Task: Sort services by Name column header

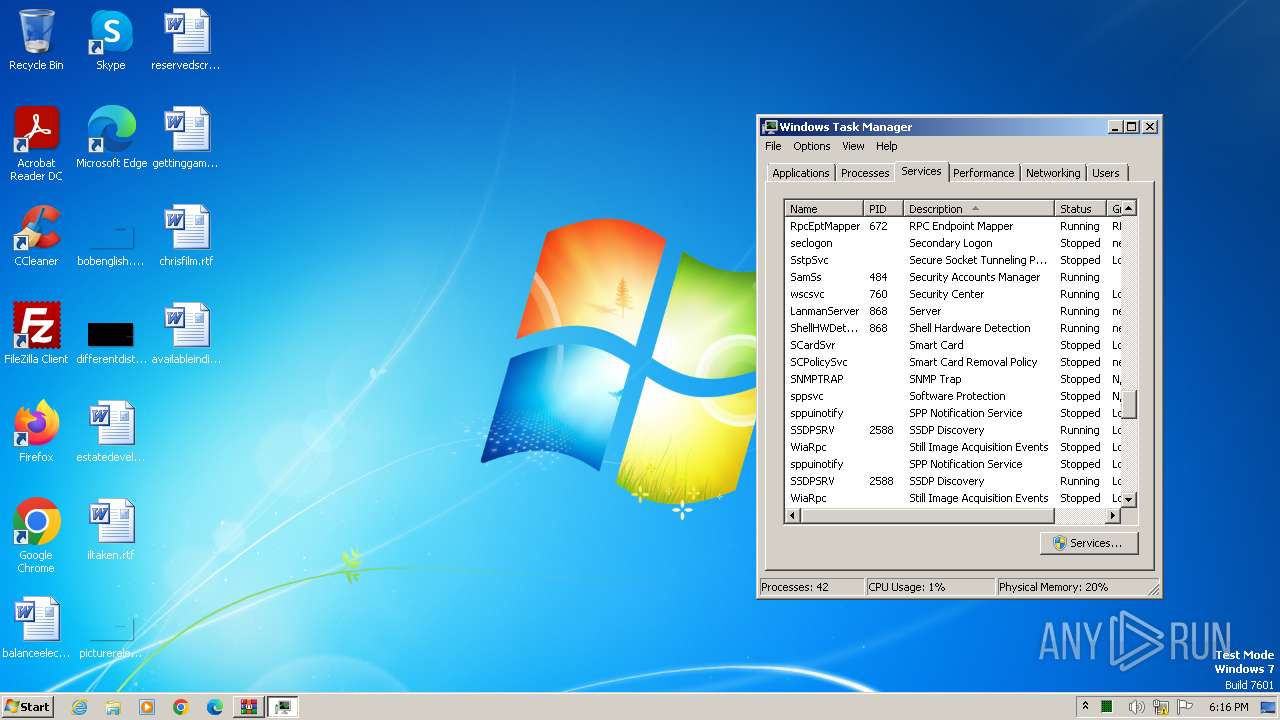Action: 825,209
